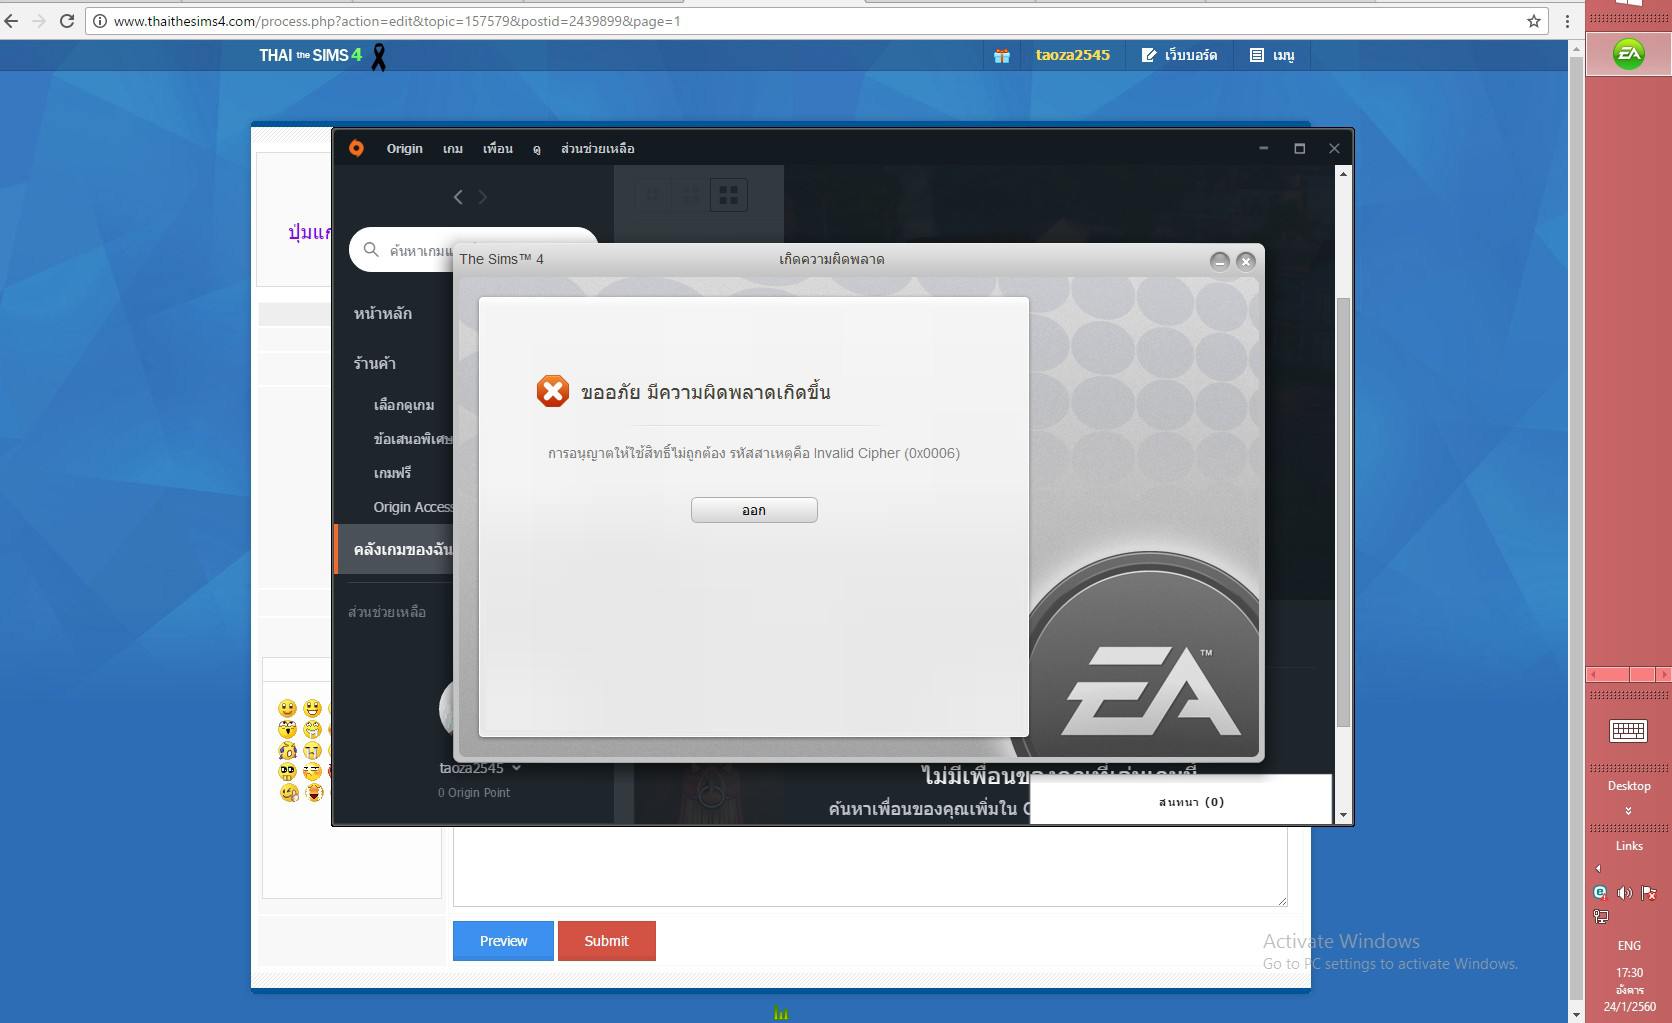
Task: Select the large grid view icon in Origin
Action: (x=729, y=195)
